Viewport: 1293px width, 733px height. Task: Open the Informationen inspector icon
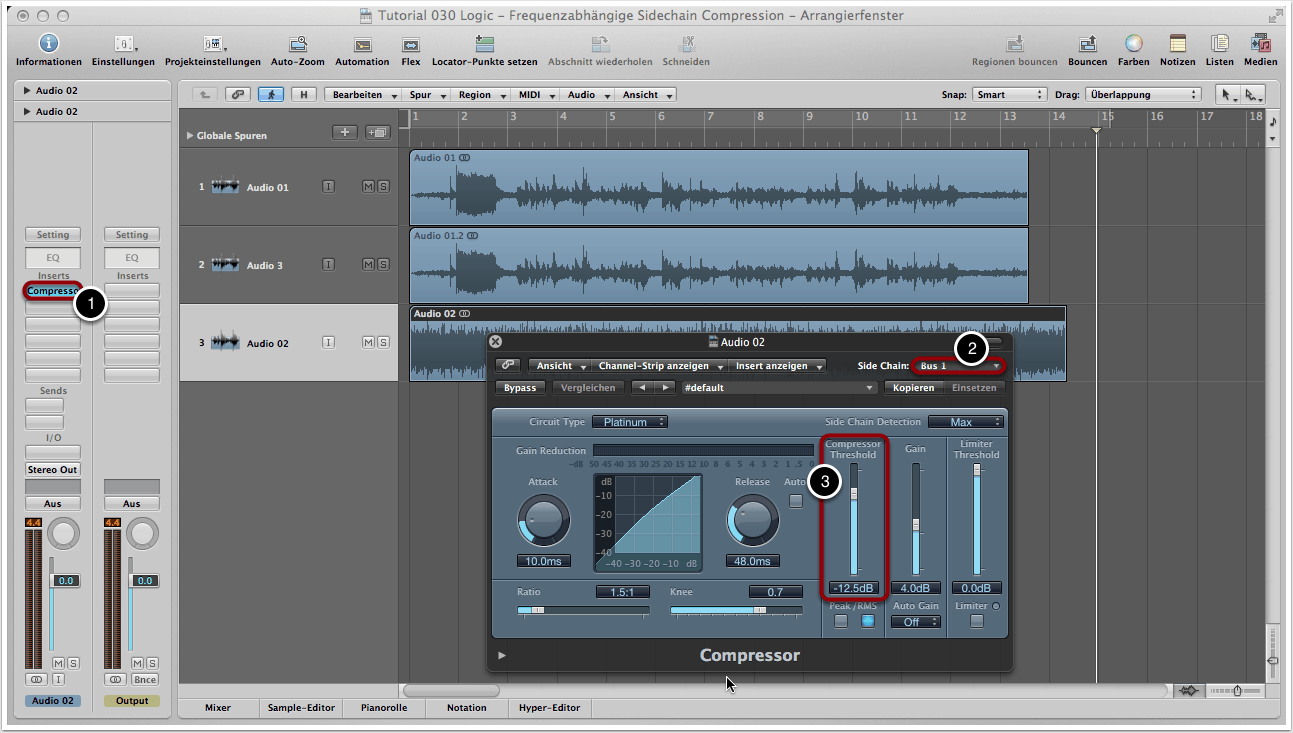(48, 44)
